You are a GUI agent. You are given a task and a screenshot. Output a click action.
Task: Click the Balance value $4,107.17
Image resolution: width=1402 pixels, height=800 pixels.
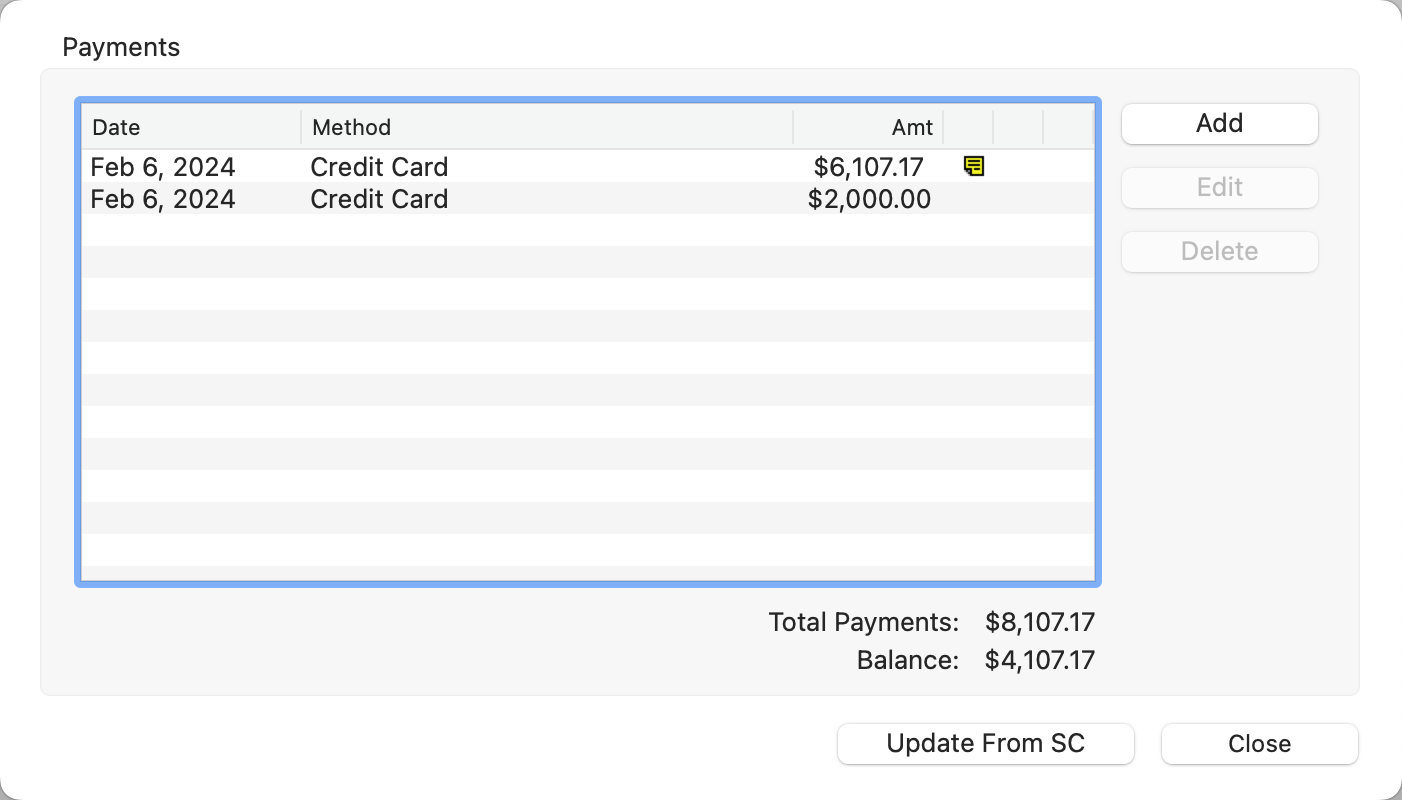pyautogui.click(x=1039, y=660)
